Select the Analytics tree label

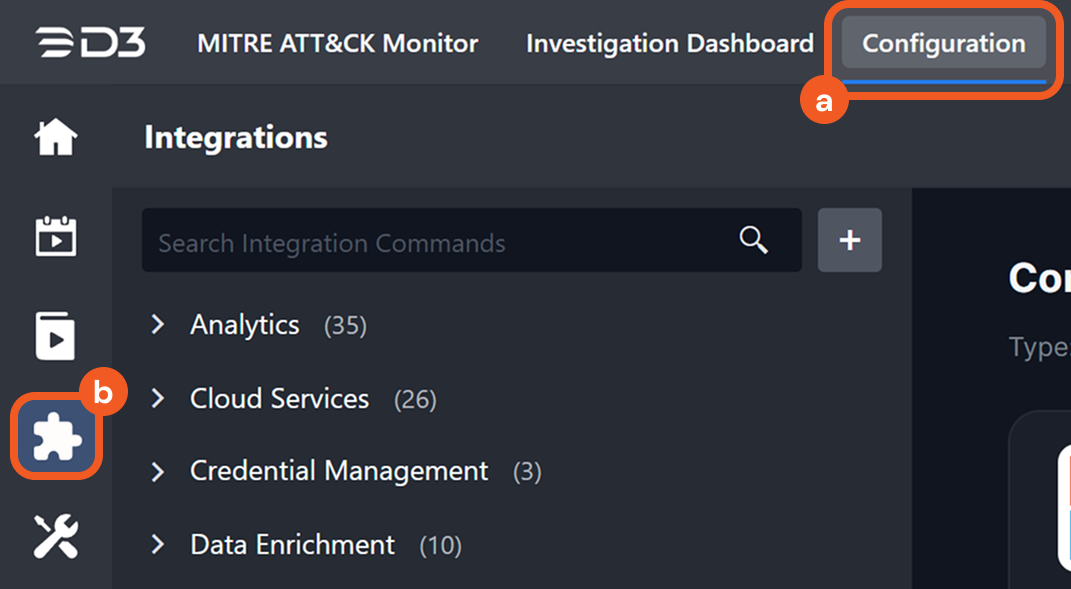245,325
